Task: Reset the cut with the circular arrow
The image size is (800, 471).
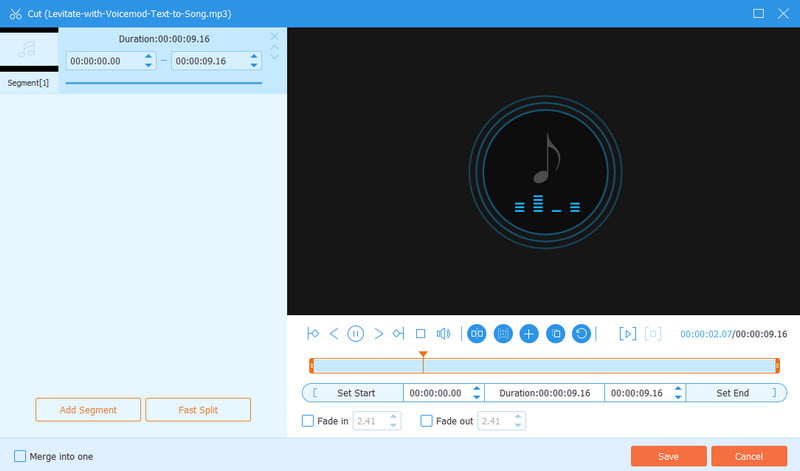Action: pos(581,333)
